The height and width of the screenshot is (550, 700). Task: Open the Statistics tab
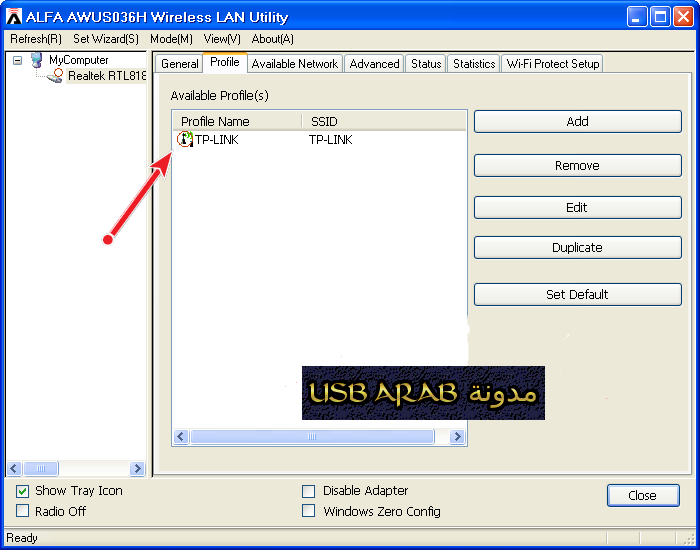point(474,64)
